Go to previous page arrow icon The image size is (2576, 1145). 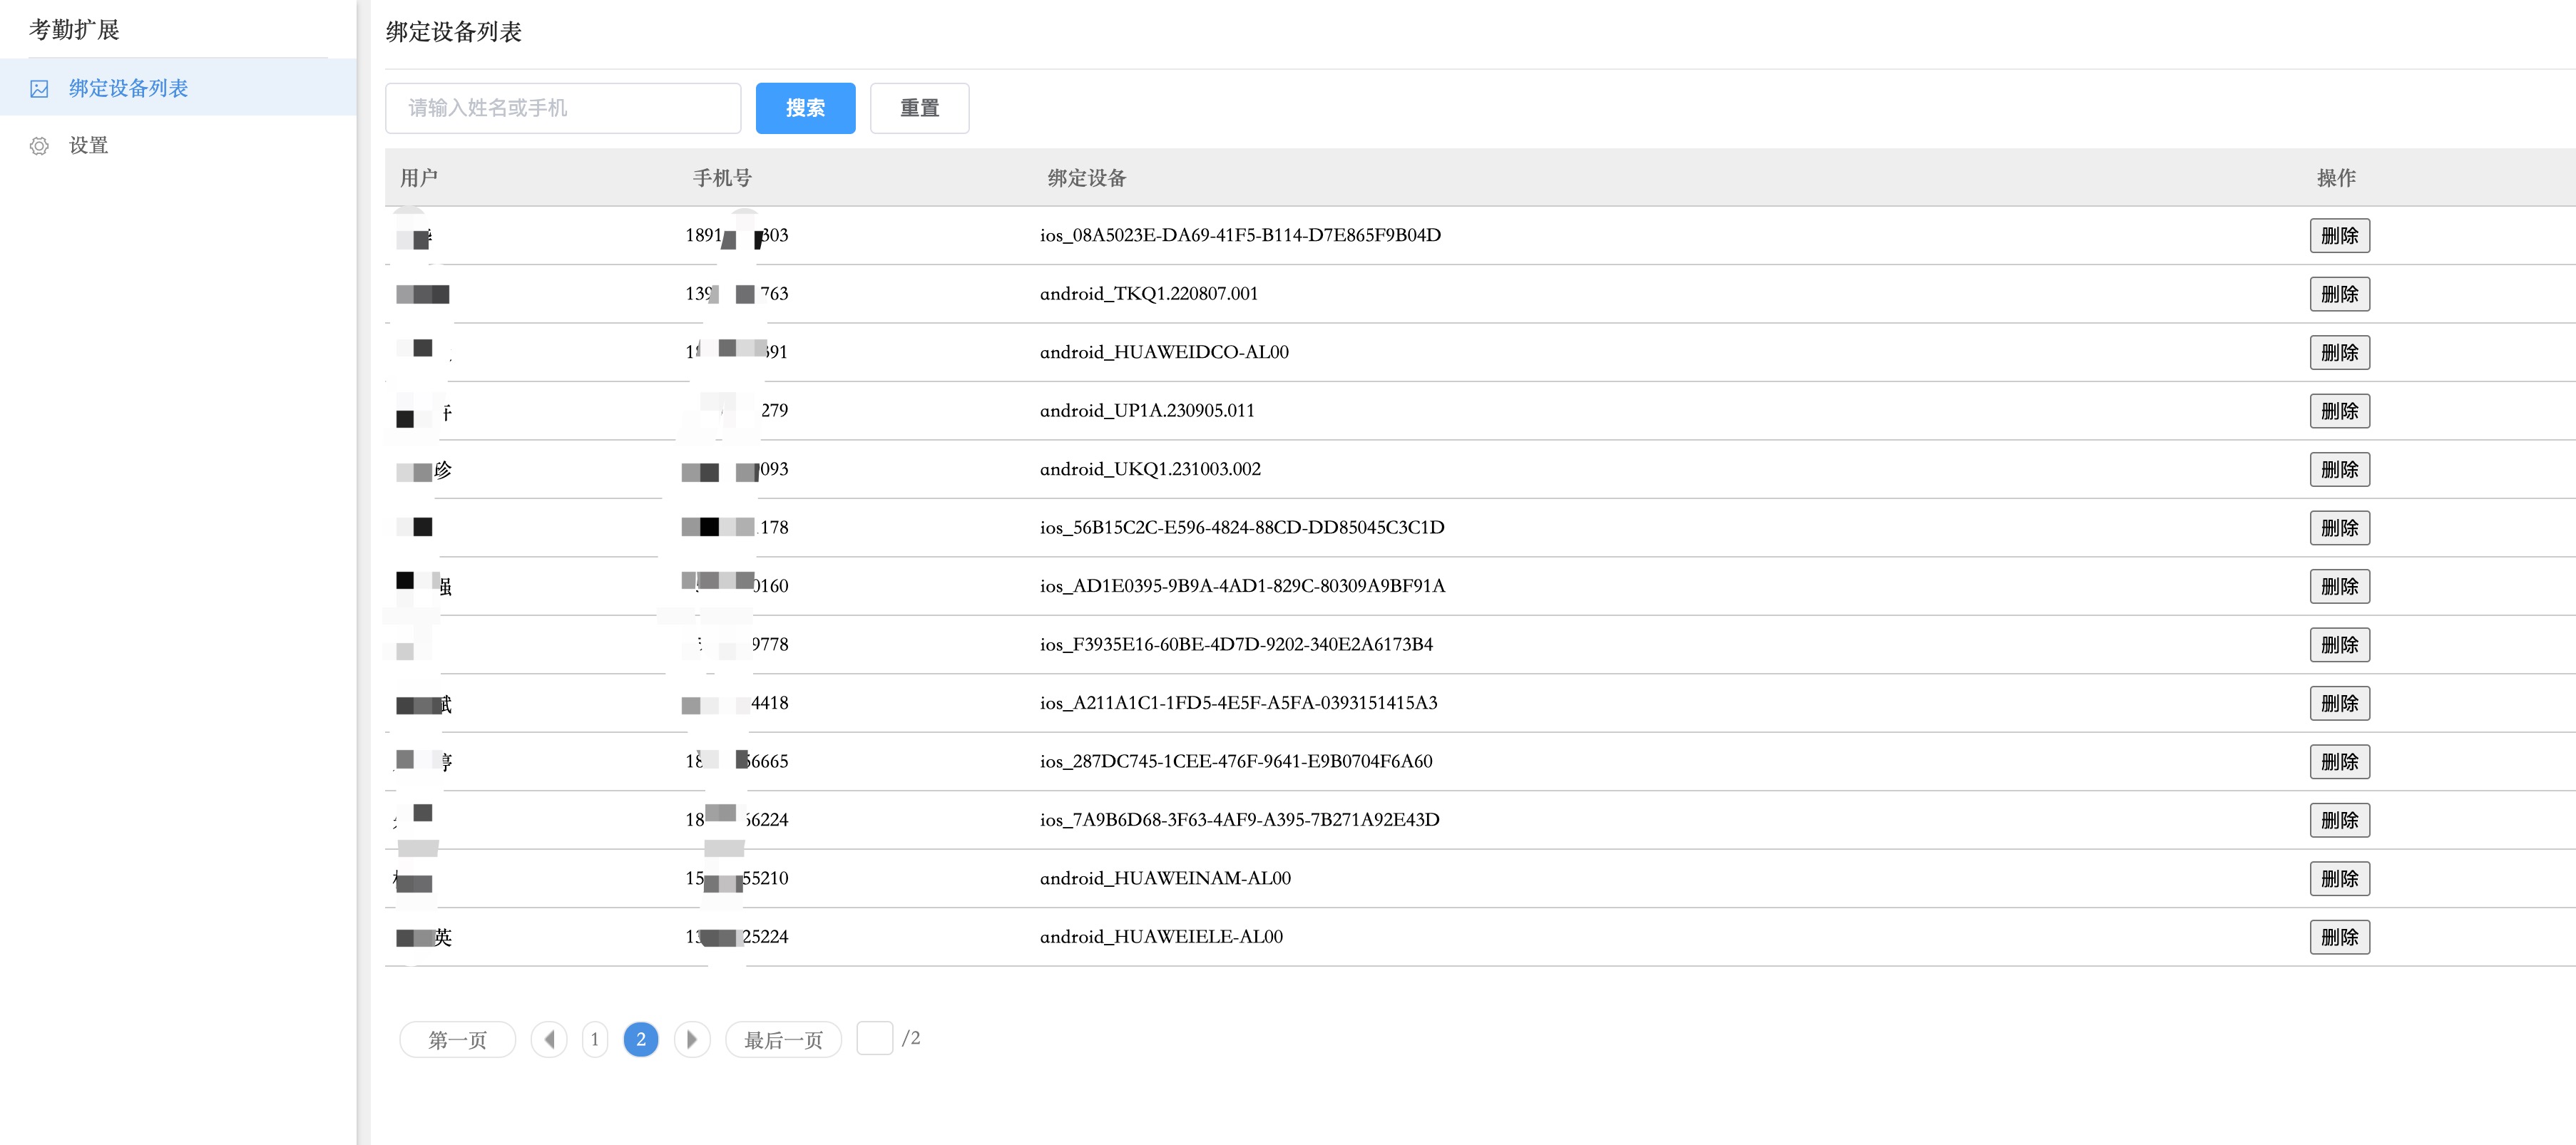pyautogui.click(x=549, y=1039)
